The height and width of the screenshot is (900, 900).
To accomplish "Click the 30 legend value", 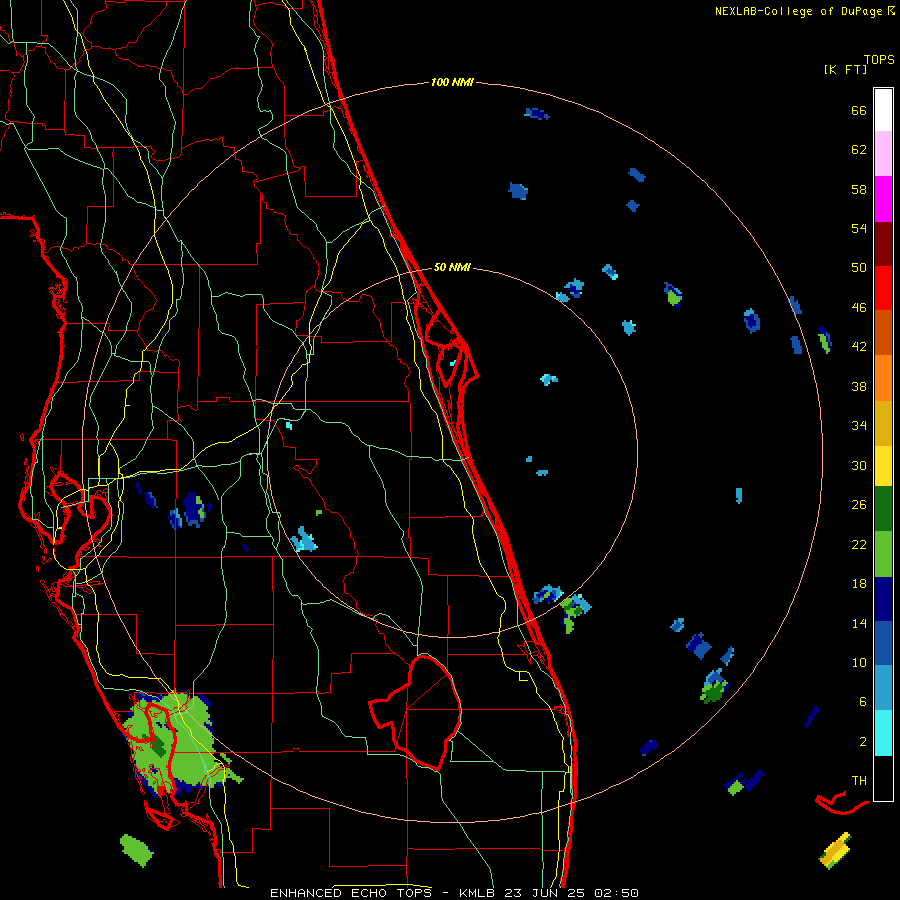I will [x=859, y=465].
